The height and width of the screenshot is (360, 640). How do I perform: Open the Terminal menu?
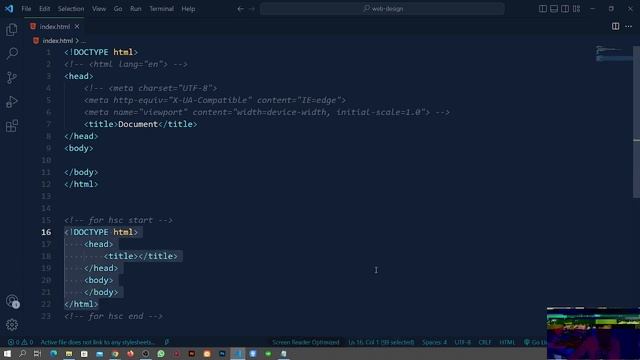tap(161, 9)
